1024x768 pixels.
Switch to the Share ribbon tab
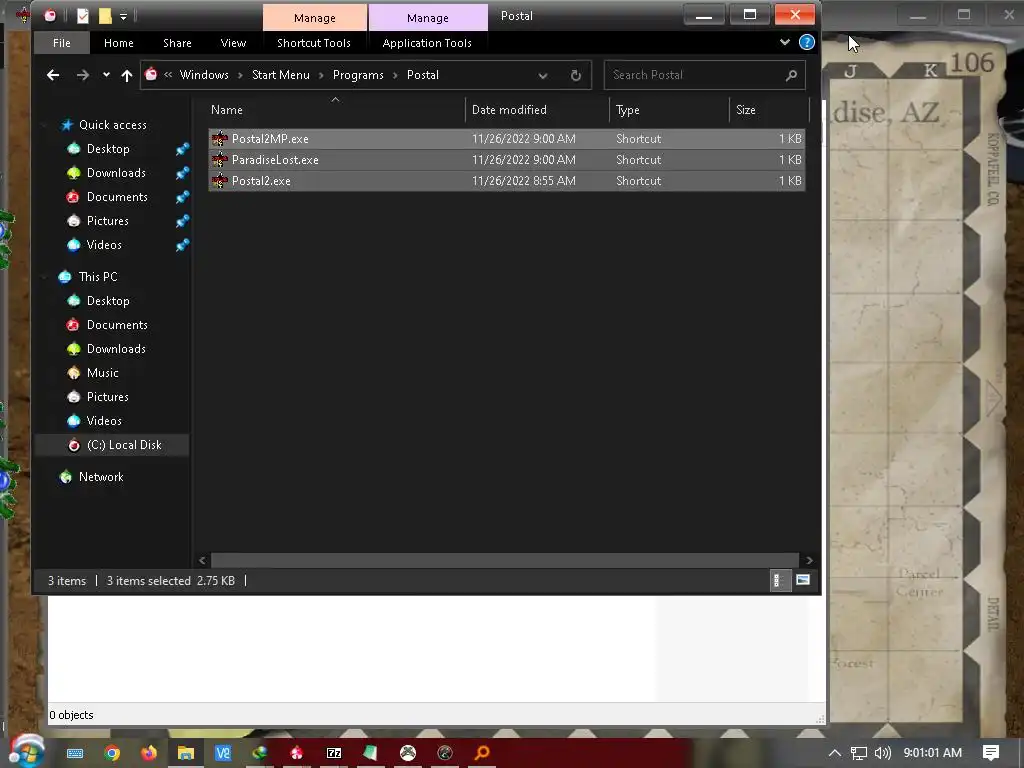tap(177, 43)
